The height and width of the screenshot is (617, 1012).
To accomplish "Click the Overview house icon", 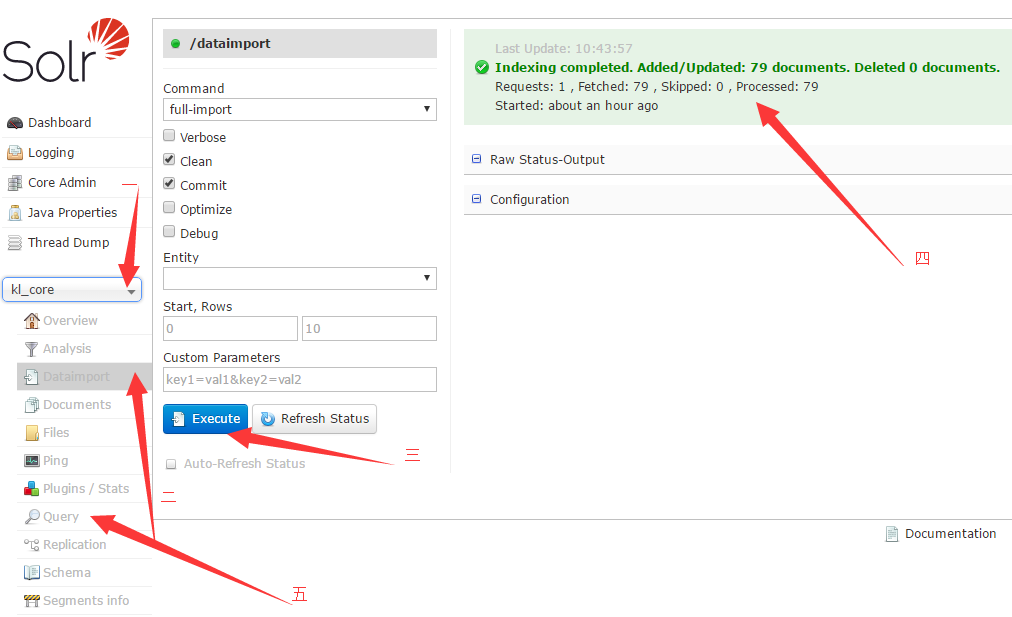I will coord(32,321).
